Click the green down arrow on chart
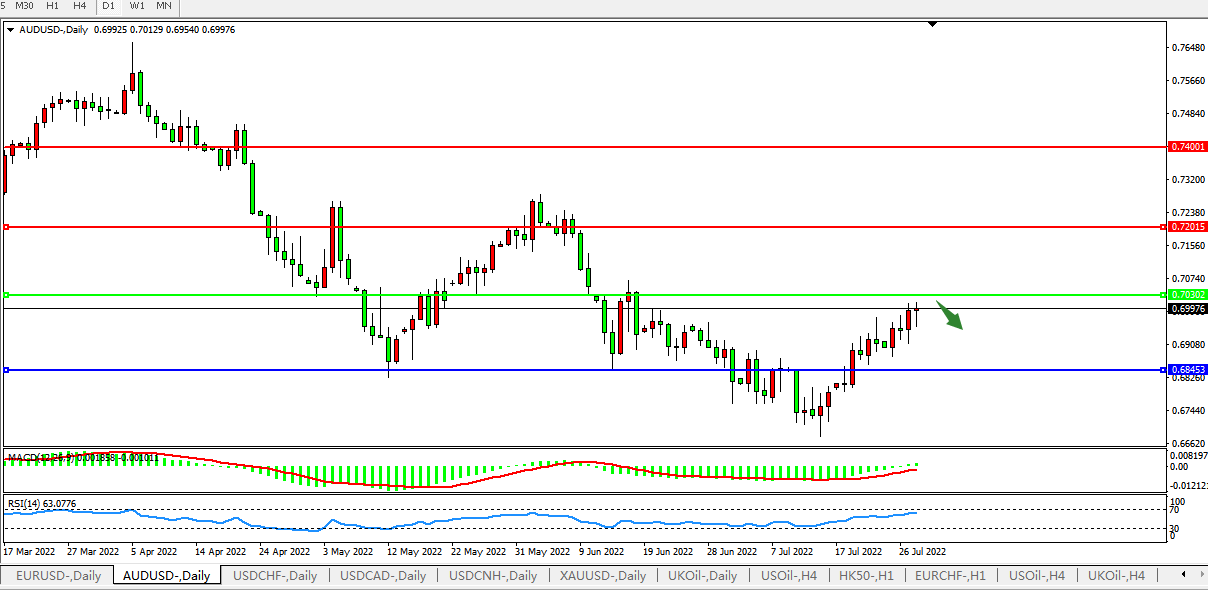This screenshot has height=590, width=1208. [x=950, y=315]
